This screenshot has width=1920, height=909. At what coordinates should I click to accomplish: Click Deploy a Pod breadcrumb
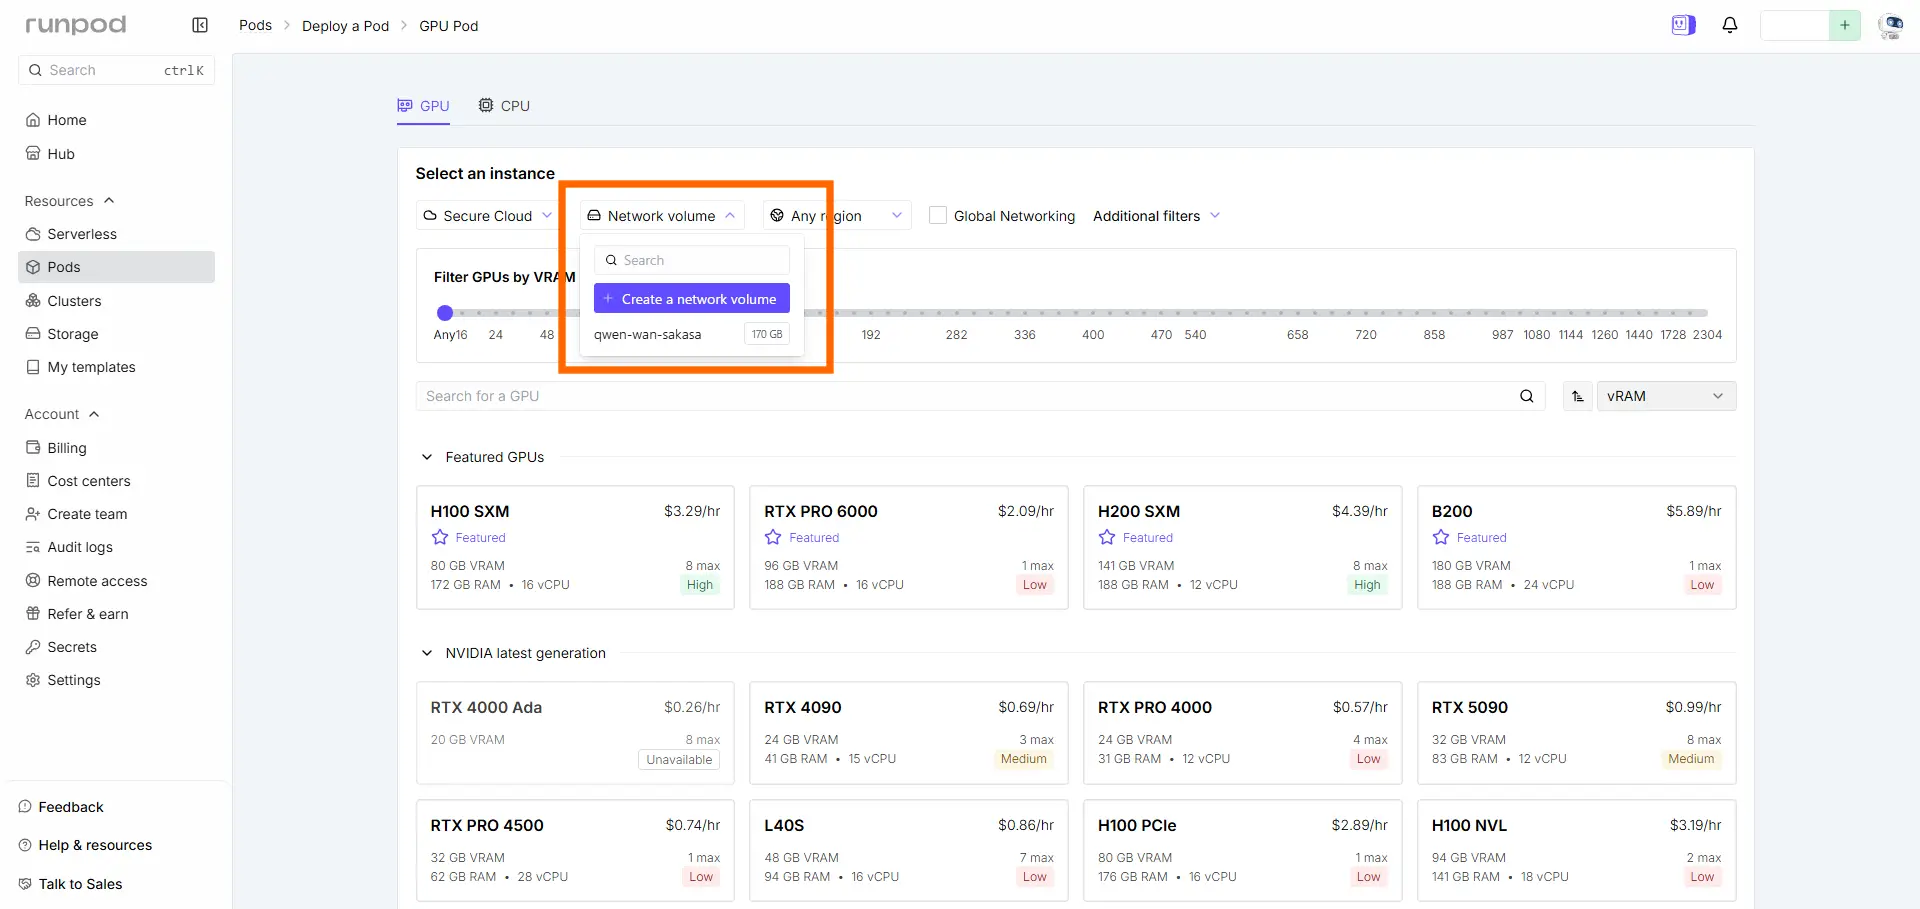tap(345, 26)
